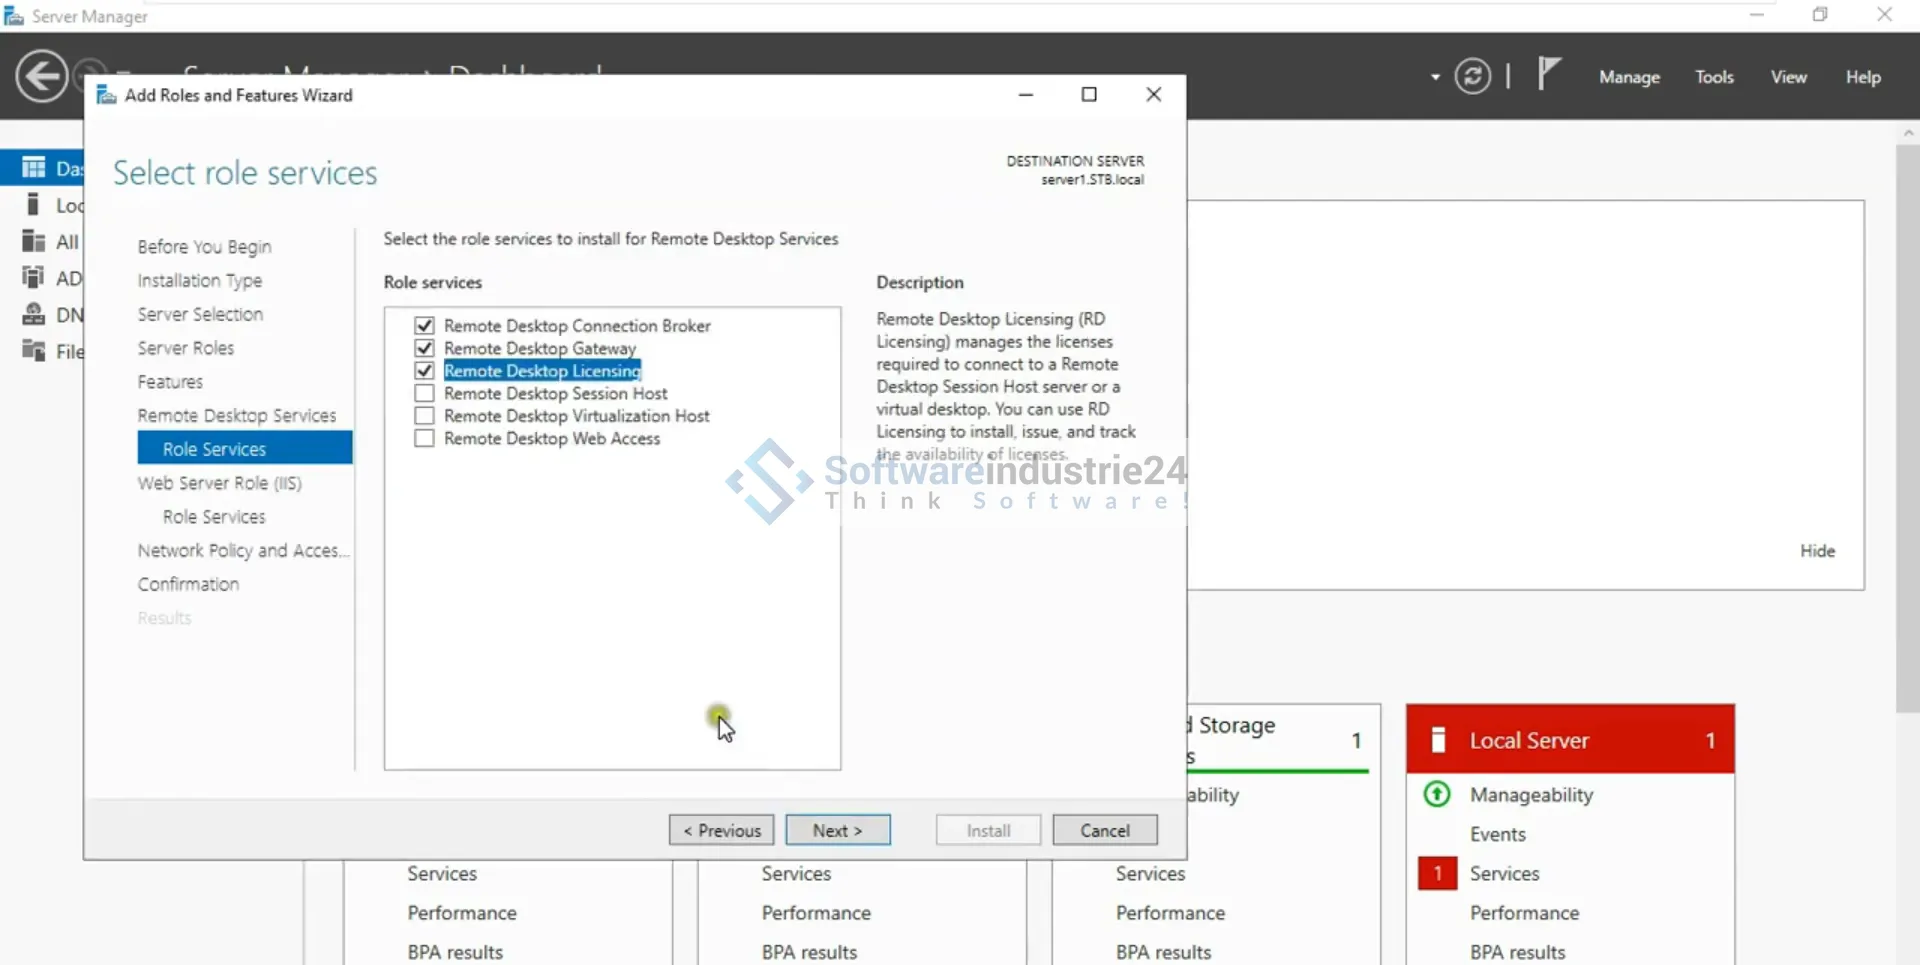Select the Dashboard icon in sidebar
1920x965 pixels.
[x=34, y=168]
